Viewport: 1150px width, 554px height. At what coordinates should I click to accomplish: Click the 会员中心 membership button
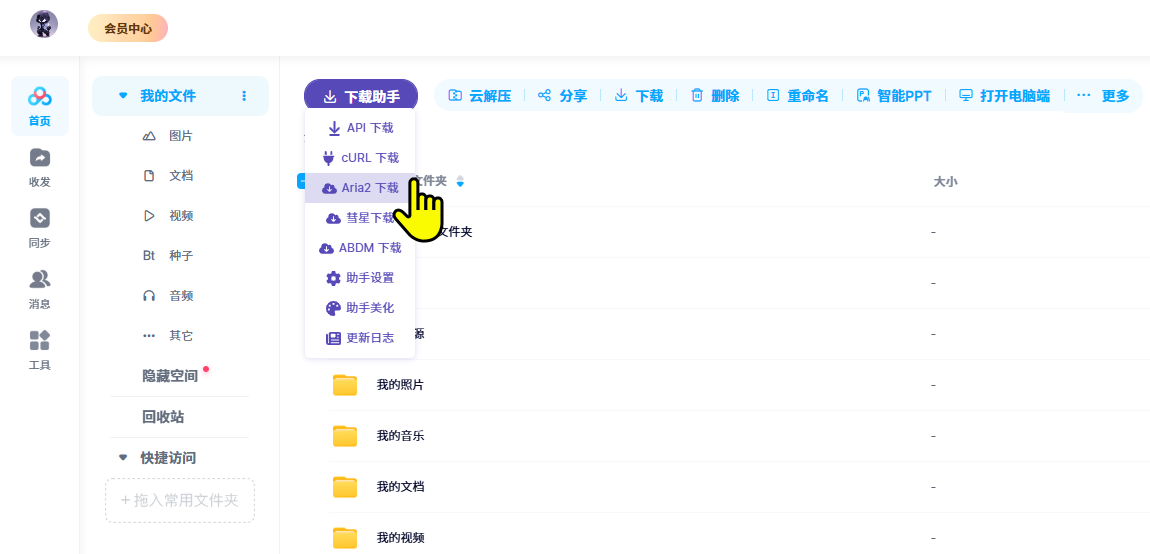(128, 29)
